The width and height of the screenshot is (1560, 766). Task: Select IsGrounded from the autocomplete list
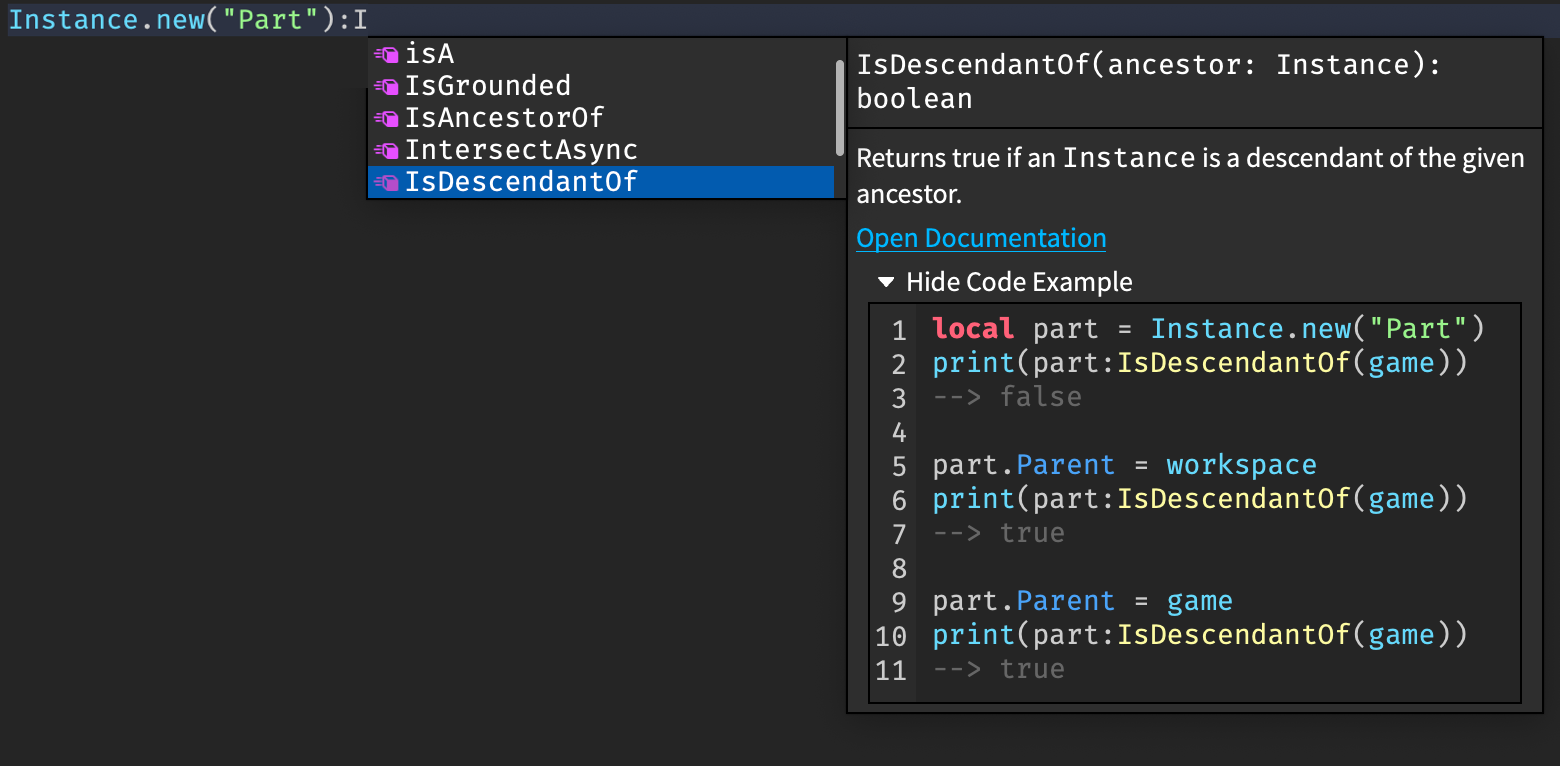[x=487, y=86]
